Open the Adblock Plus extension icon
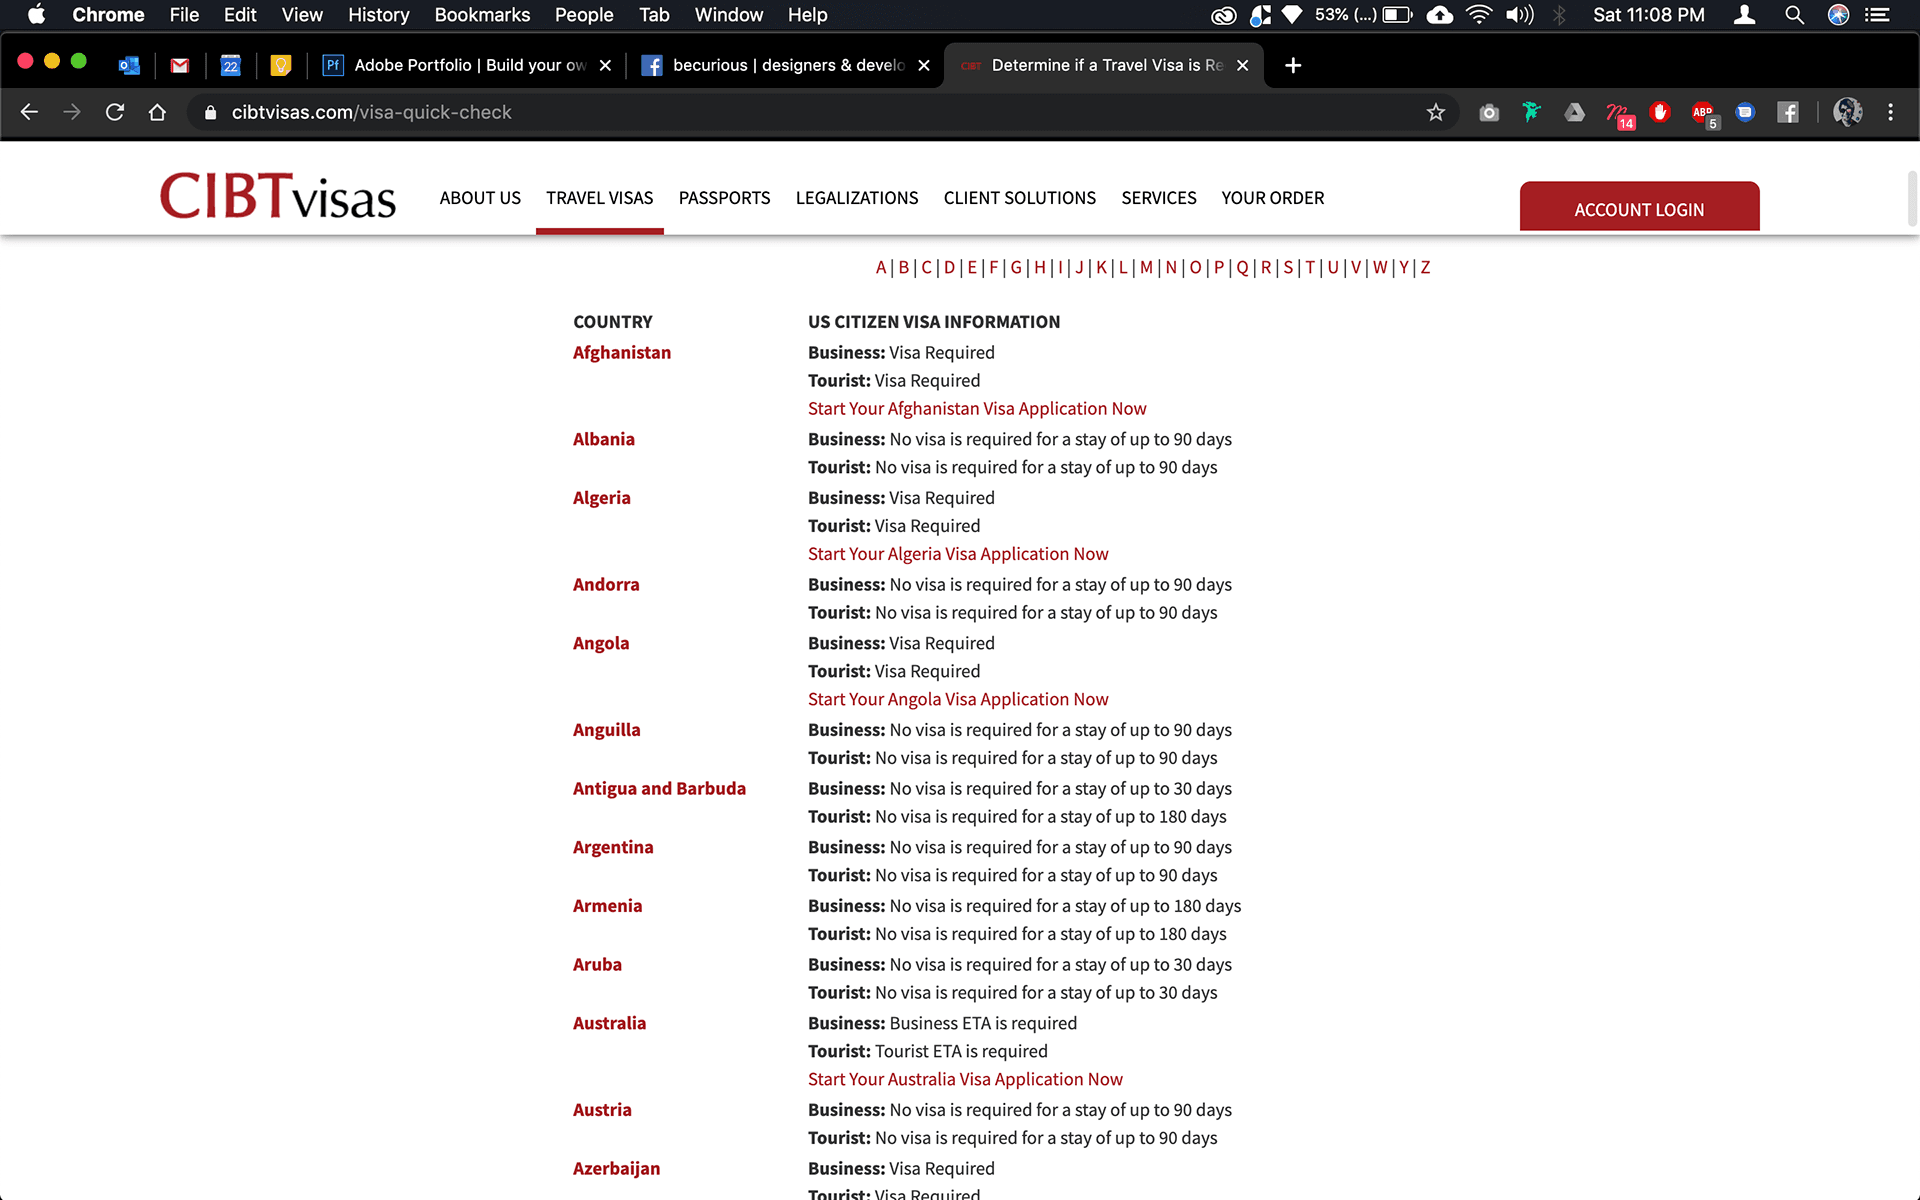Viewport: 1920px width, 1200px height. tap(1703, 112)
